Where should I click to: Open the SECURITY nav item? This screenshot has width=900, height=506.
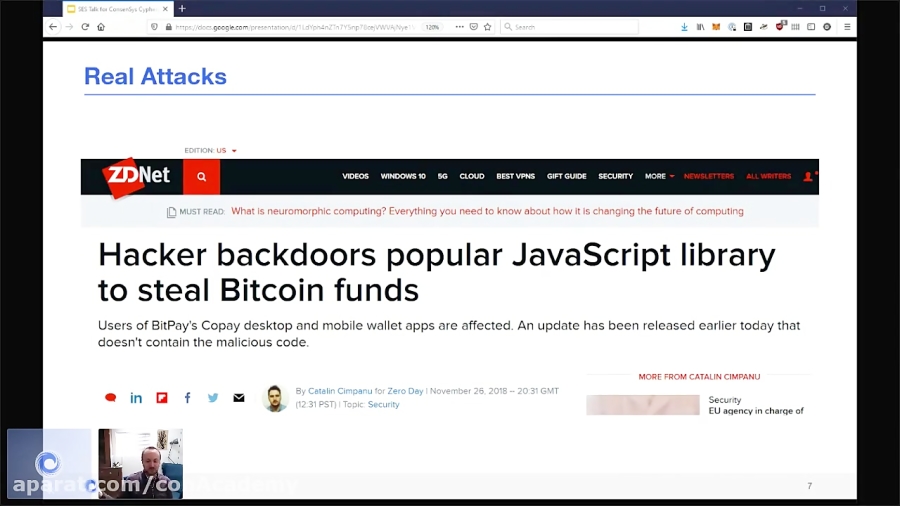(615, 176)
